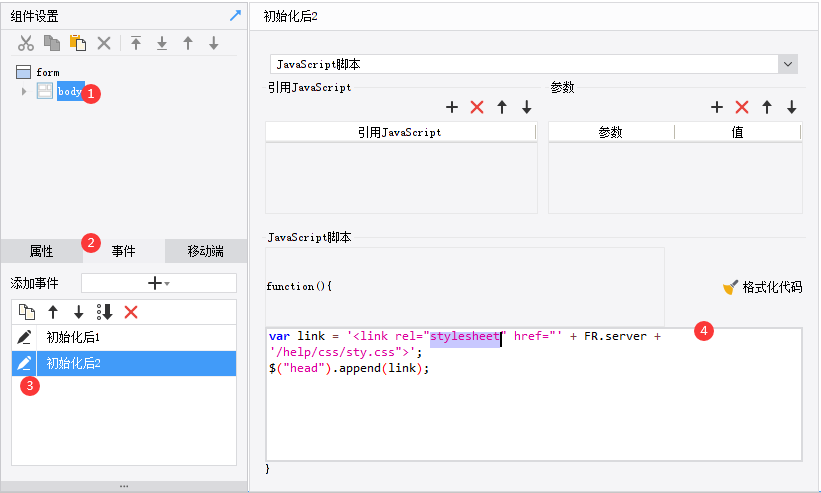Switch to the 属性 tab
The width and height of the screenshot is (821, 493).
[x=42, y=251]
